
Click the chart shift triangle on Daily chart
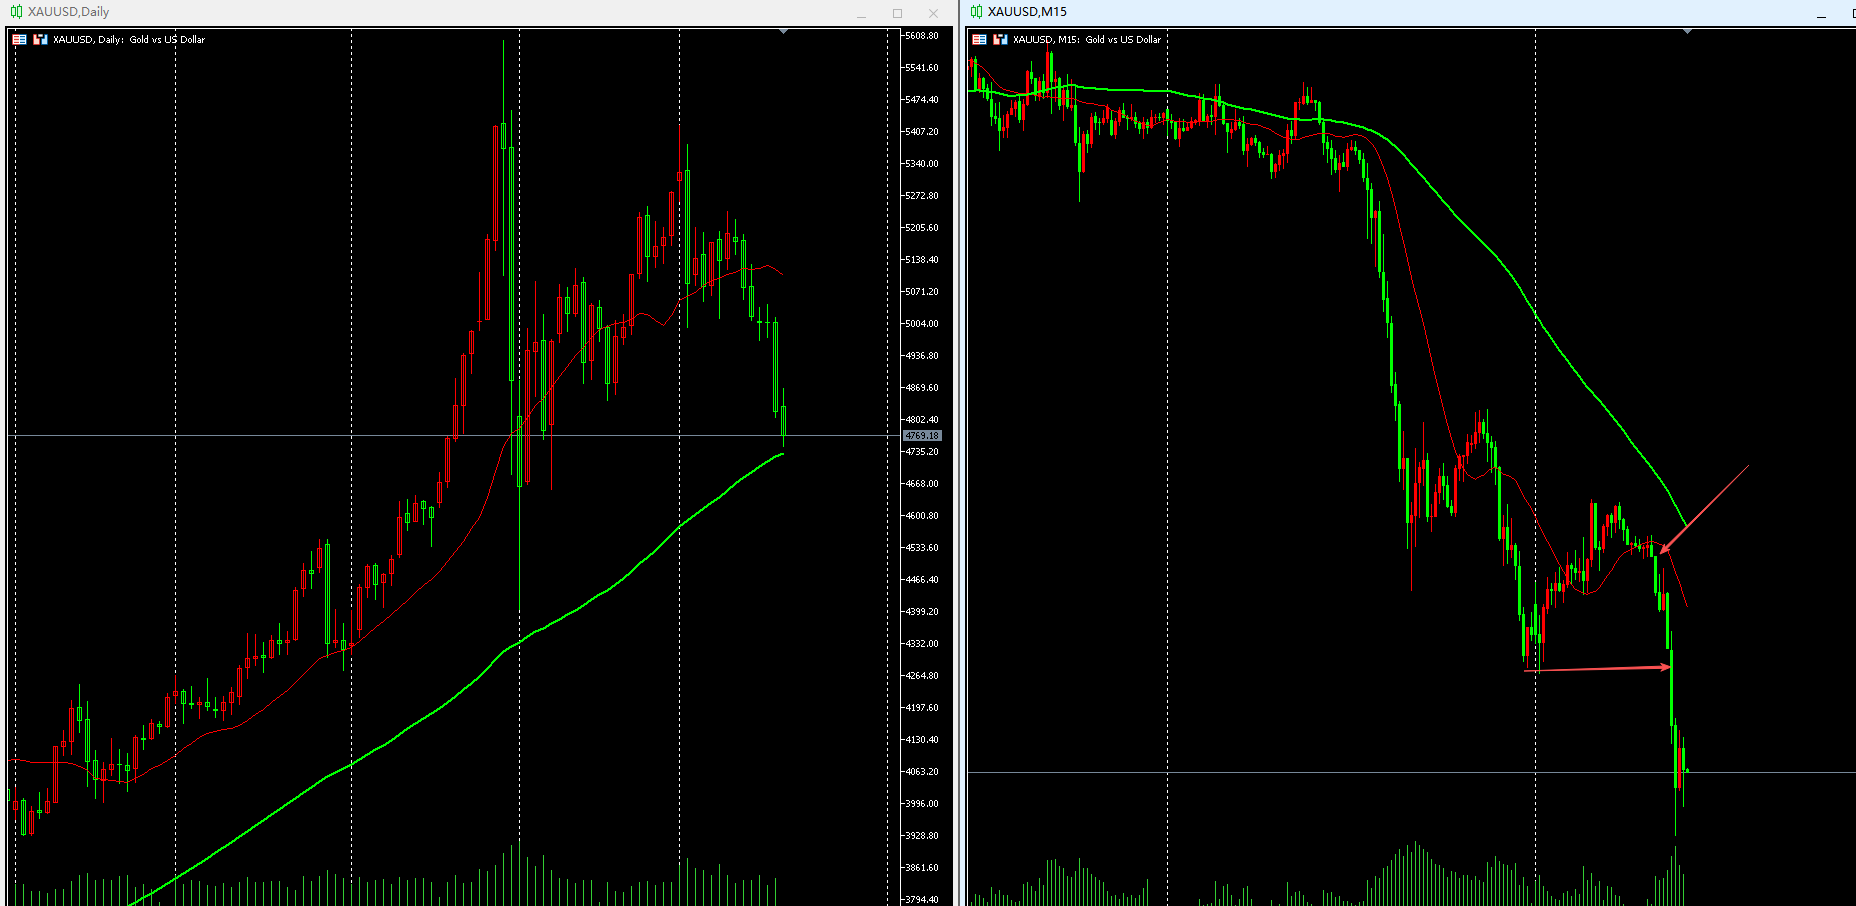[784, 32]
